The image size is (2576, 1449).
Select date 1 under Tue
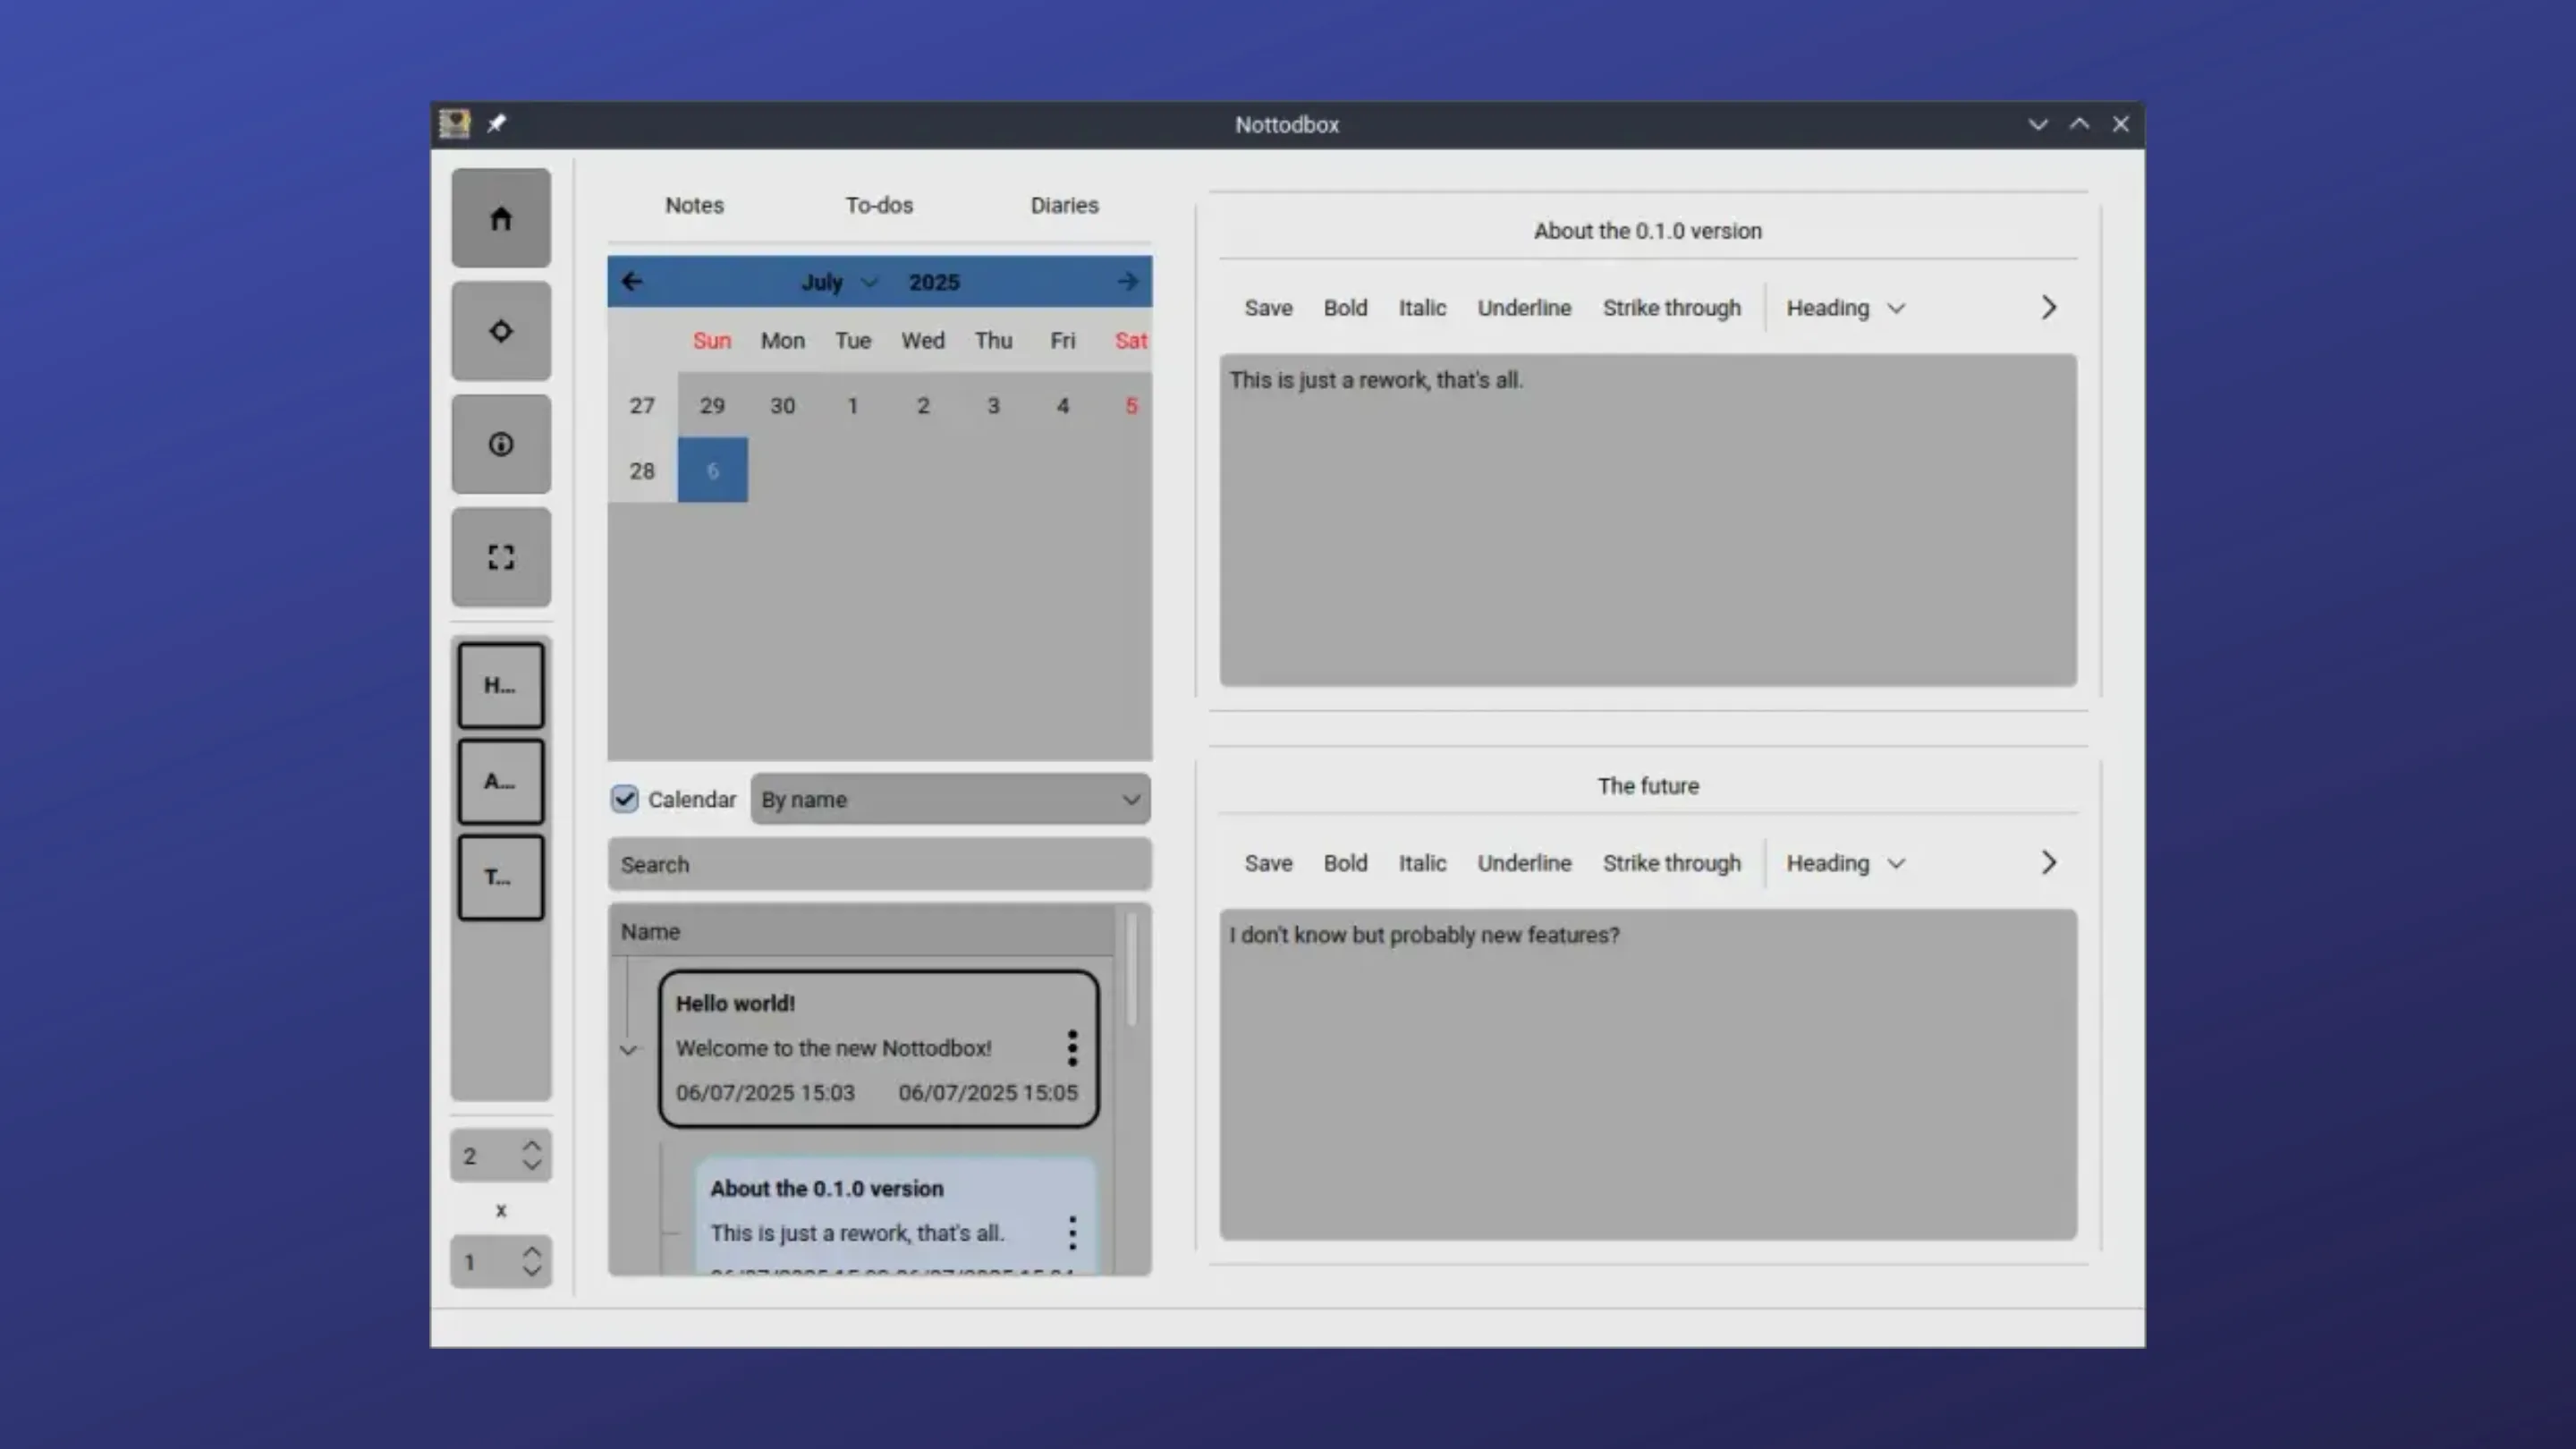852,405
